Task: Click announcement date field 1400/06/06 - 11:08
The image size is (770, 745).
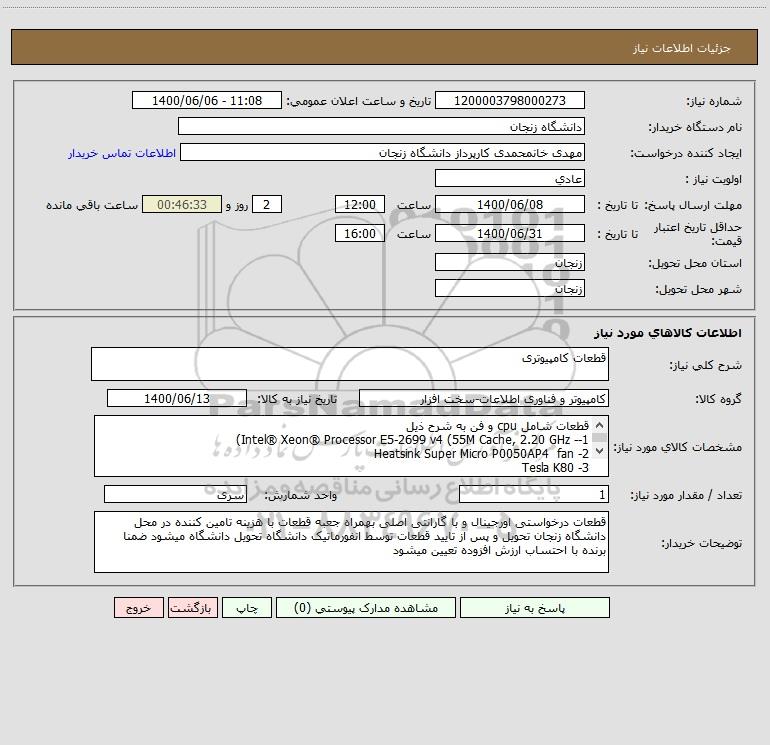Action: click(x=207, y=100)
